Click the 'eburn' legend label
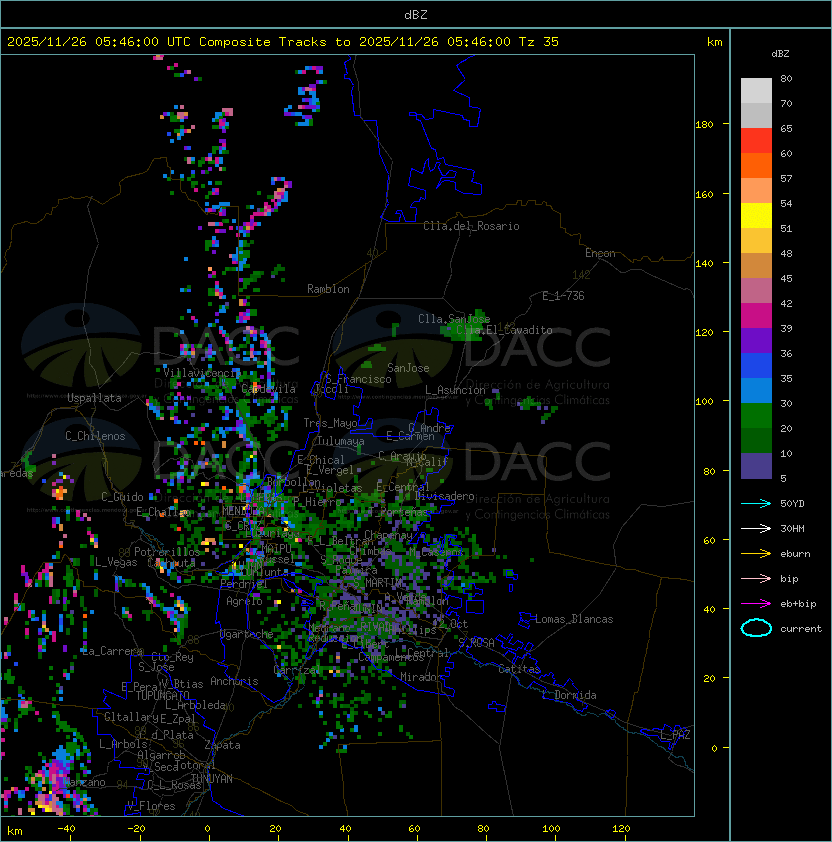 pos(795,554)
